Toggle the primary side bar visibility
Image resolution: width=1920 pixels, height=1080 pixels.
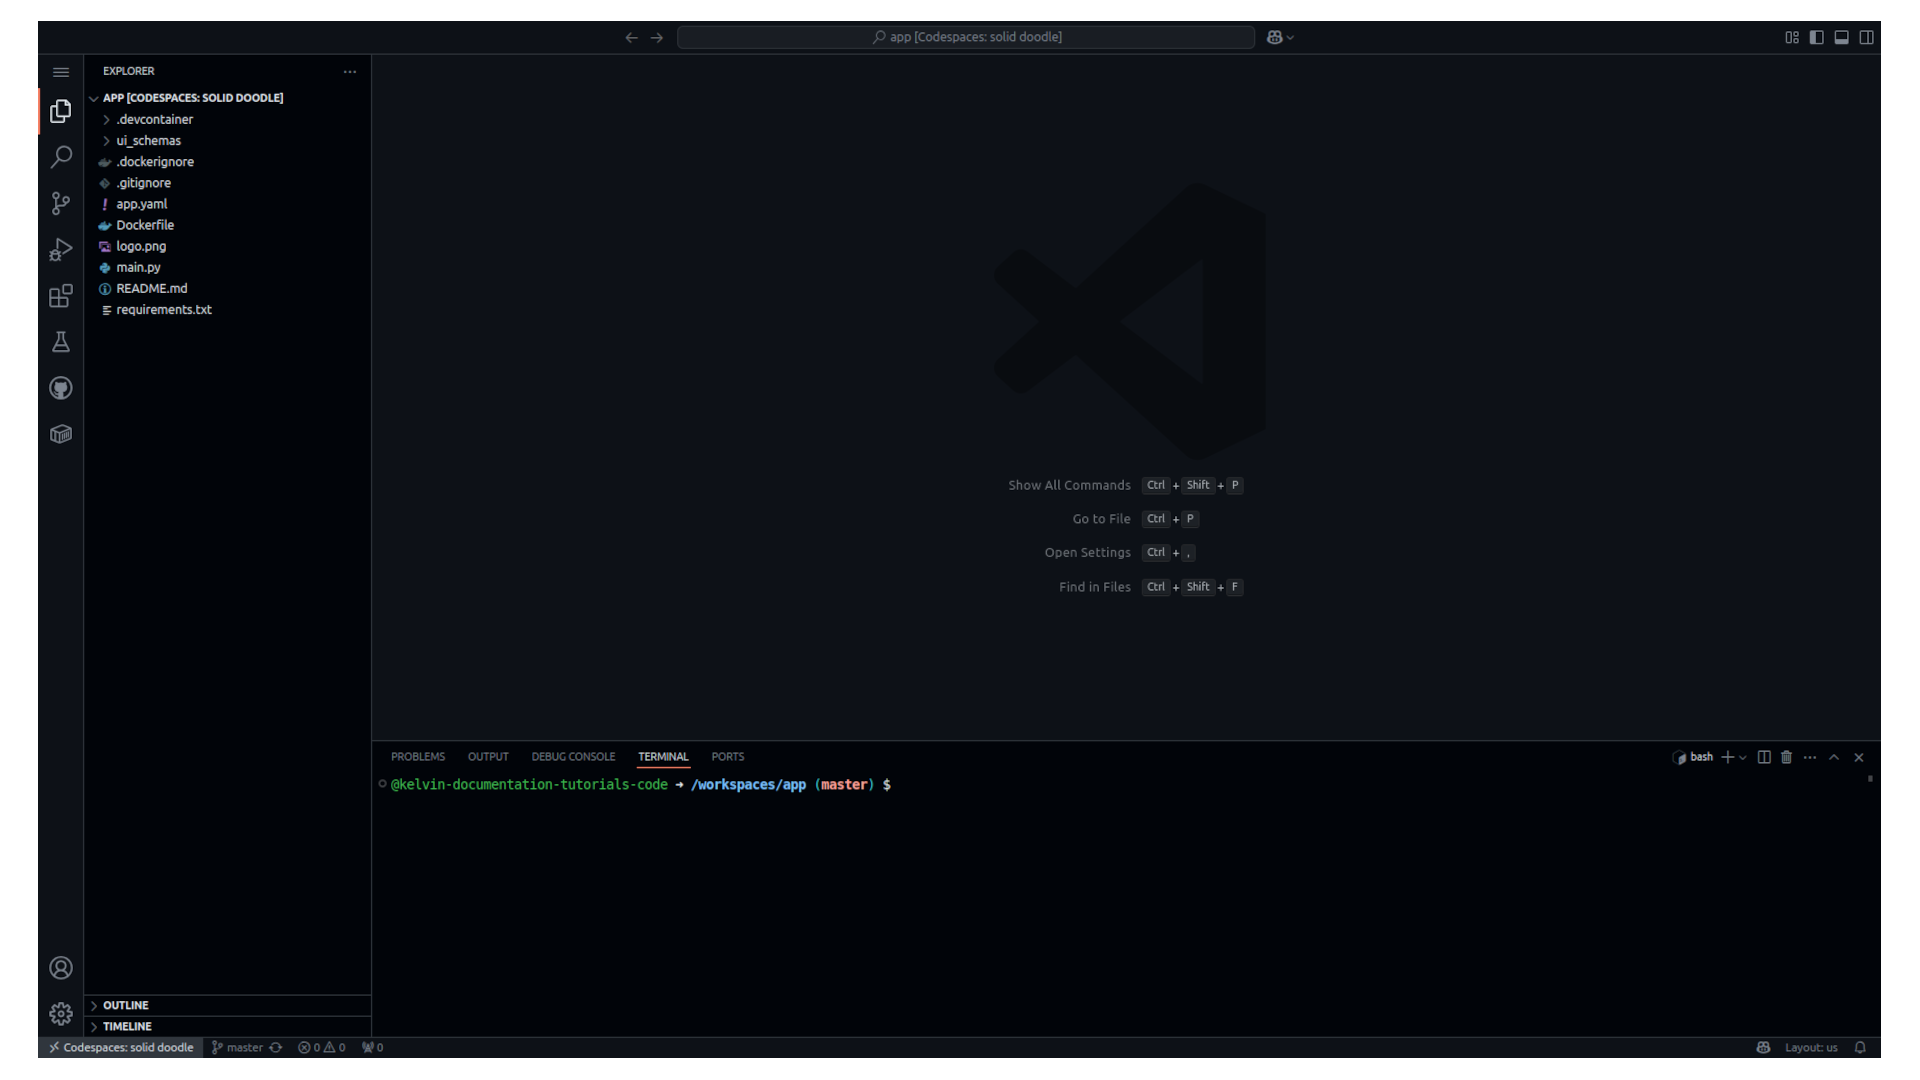click(x=1817, y=37)
